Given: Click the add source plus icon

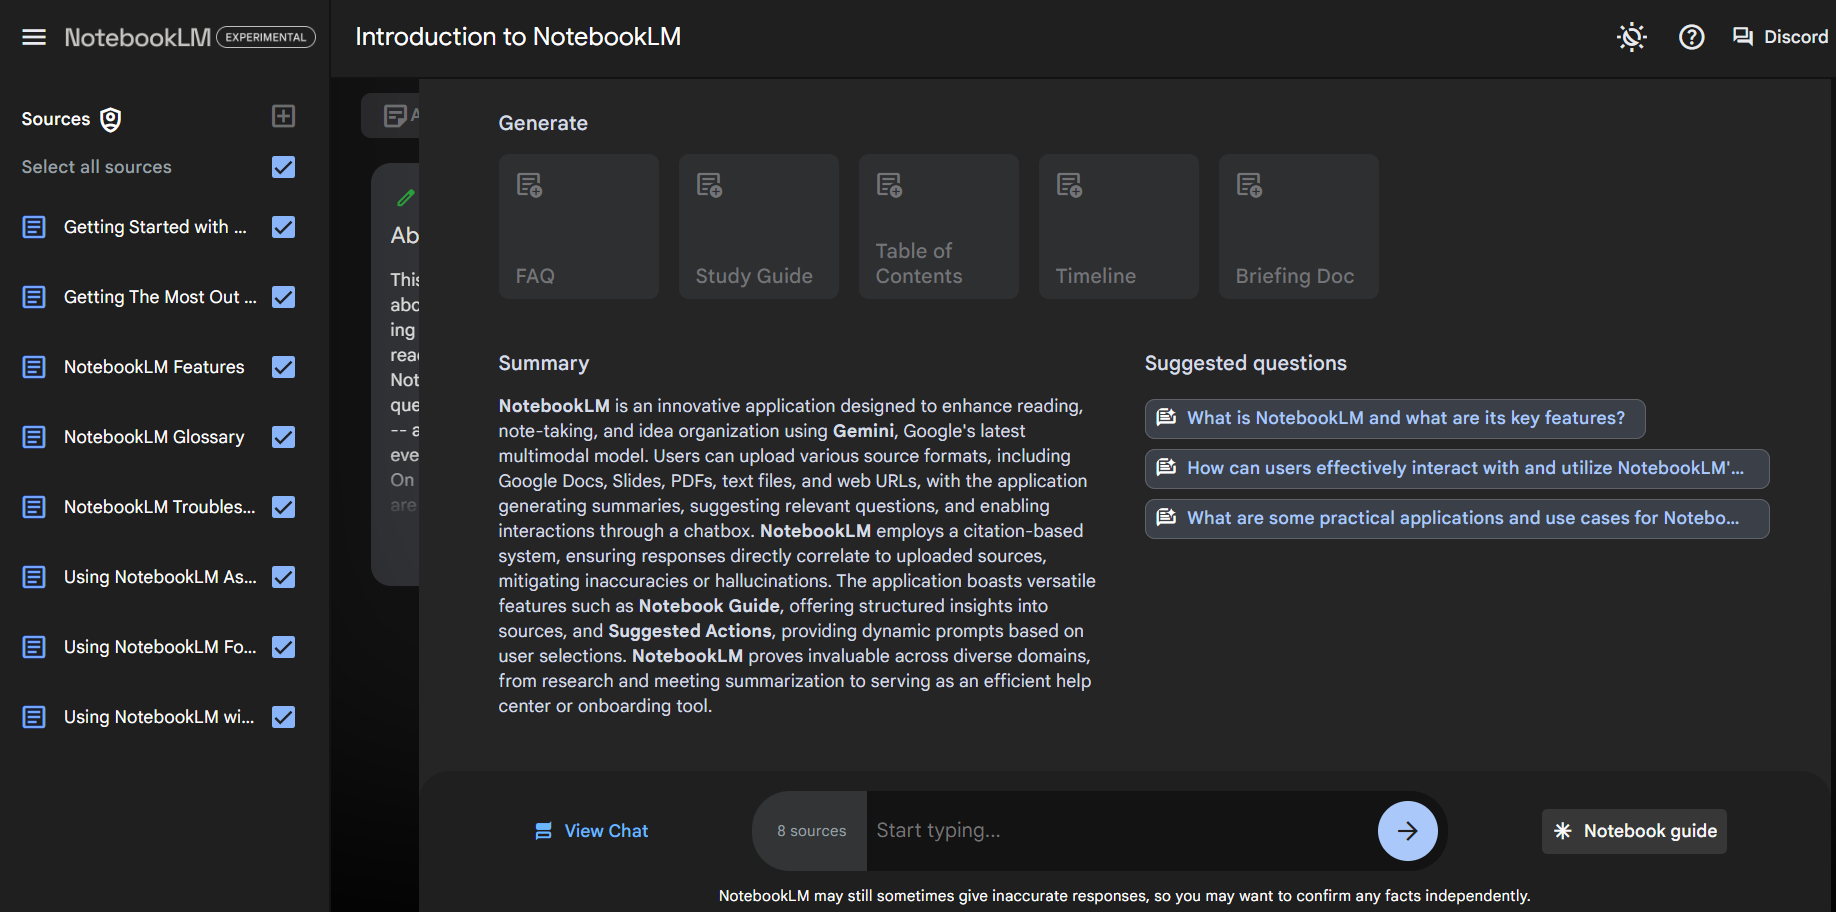Looking at the screenshot, I should (284, 116).
